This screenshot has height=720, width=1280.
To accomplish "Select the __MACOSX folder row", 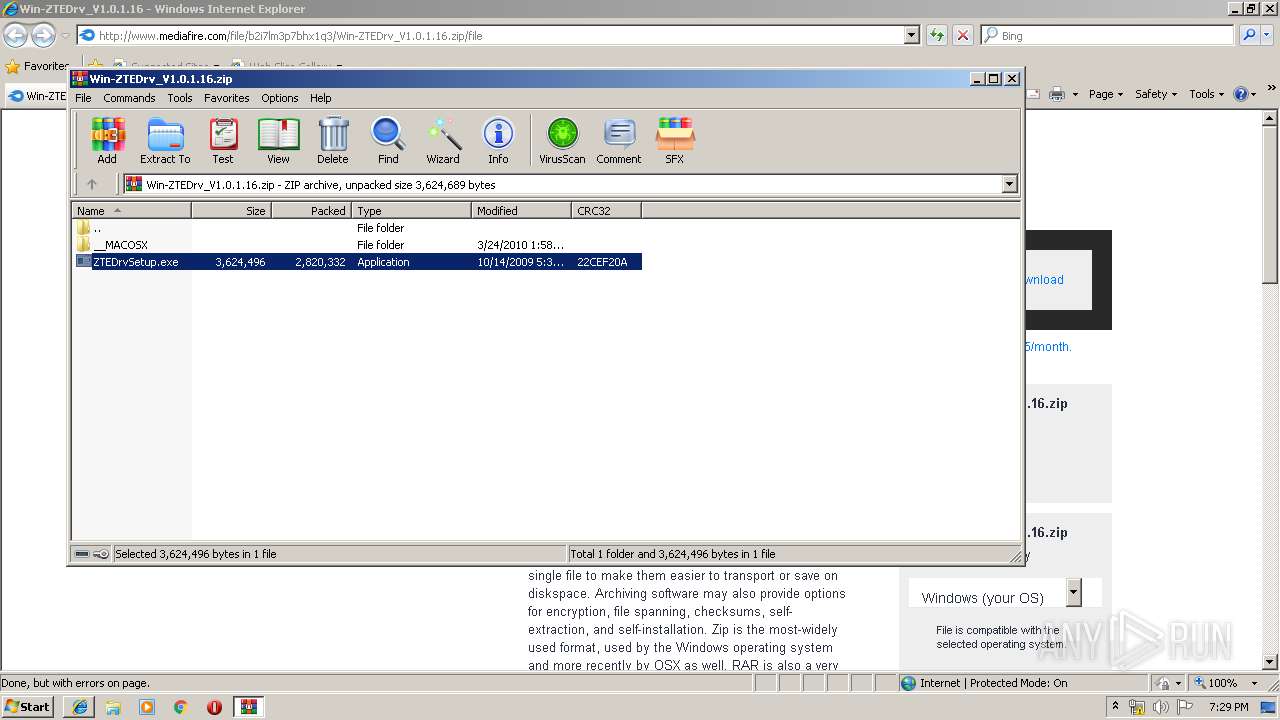I will (x=356, y=245).
